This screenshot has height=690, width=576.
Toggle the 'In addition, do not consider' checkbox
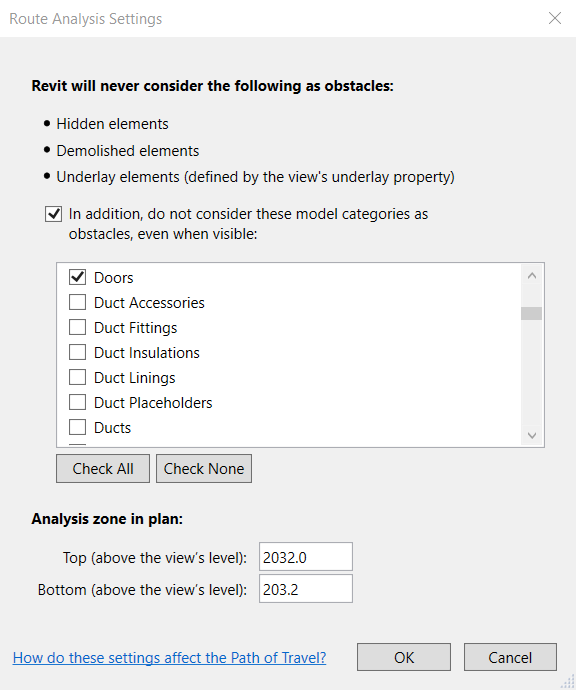coord(53,214)
